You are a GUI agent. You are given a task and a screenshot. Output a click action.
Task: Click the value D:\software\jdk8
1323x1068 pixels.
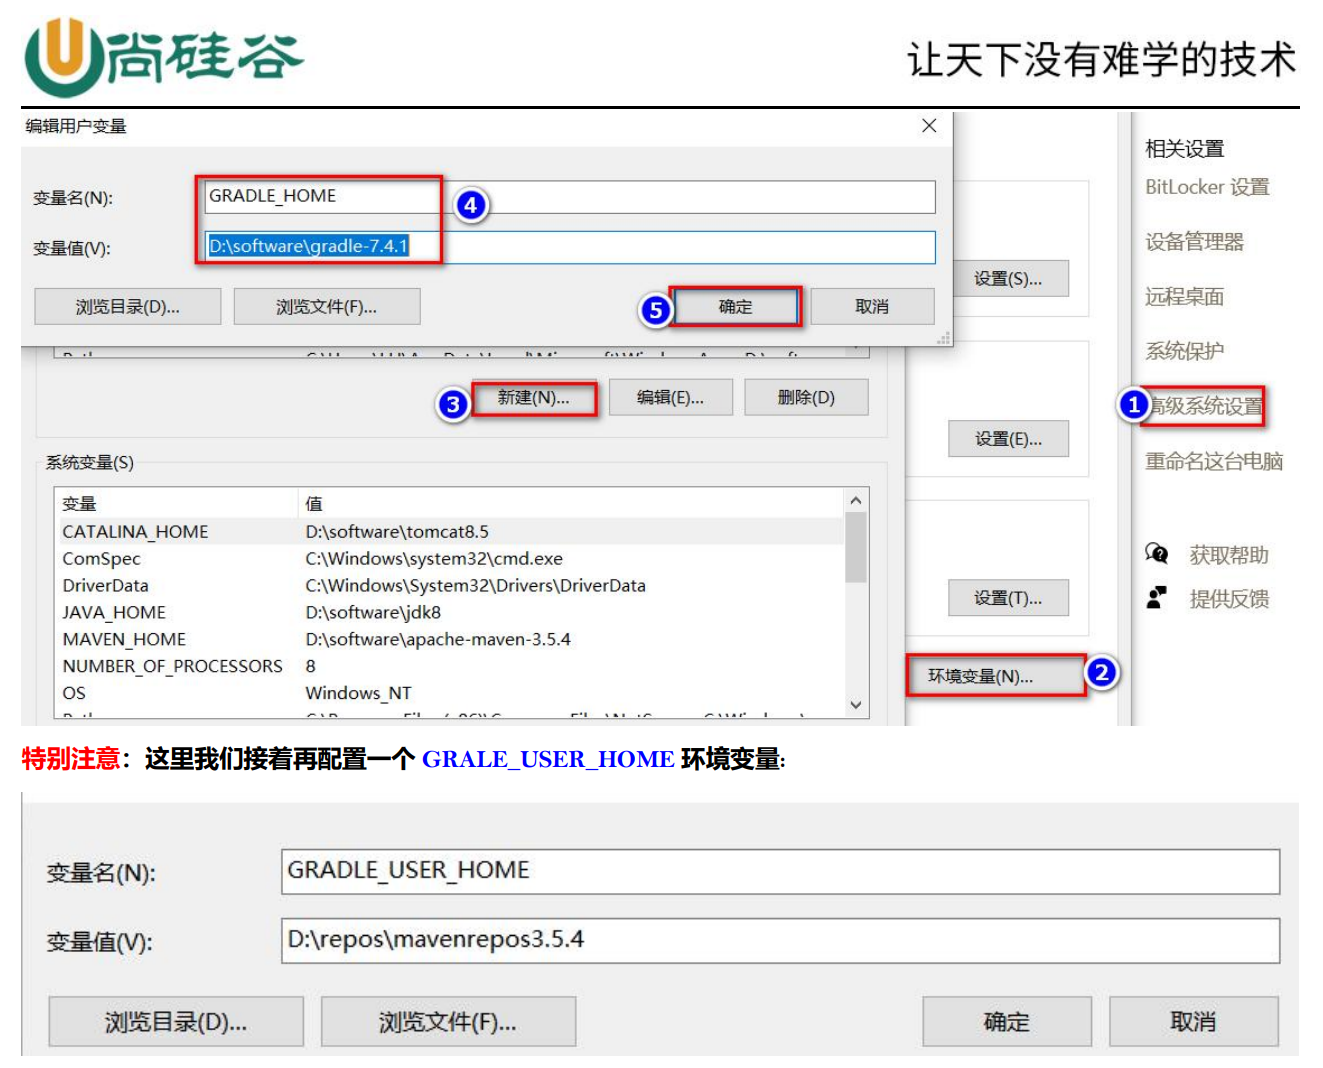click(373, 612)
